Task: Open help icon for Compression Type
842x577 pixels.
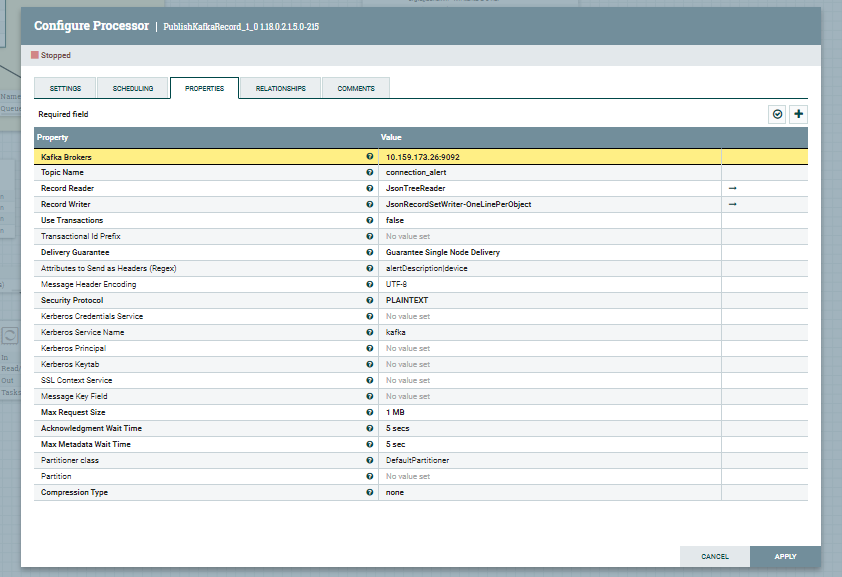Action: (369, 492)
